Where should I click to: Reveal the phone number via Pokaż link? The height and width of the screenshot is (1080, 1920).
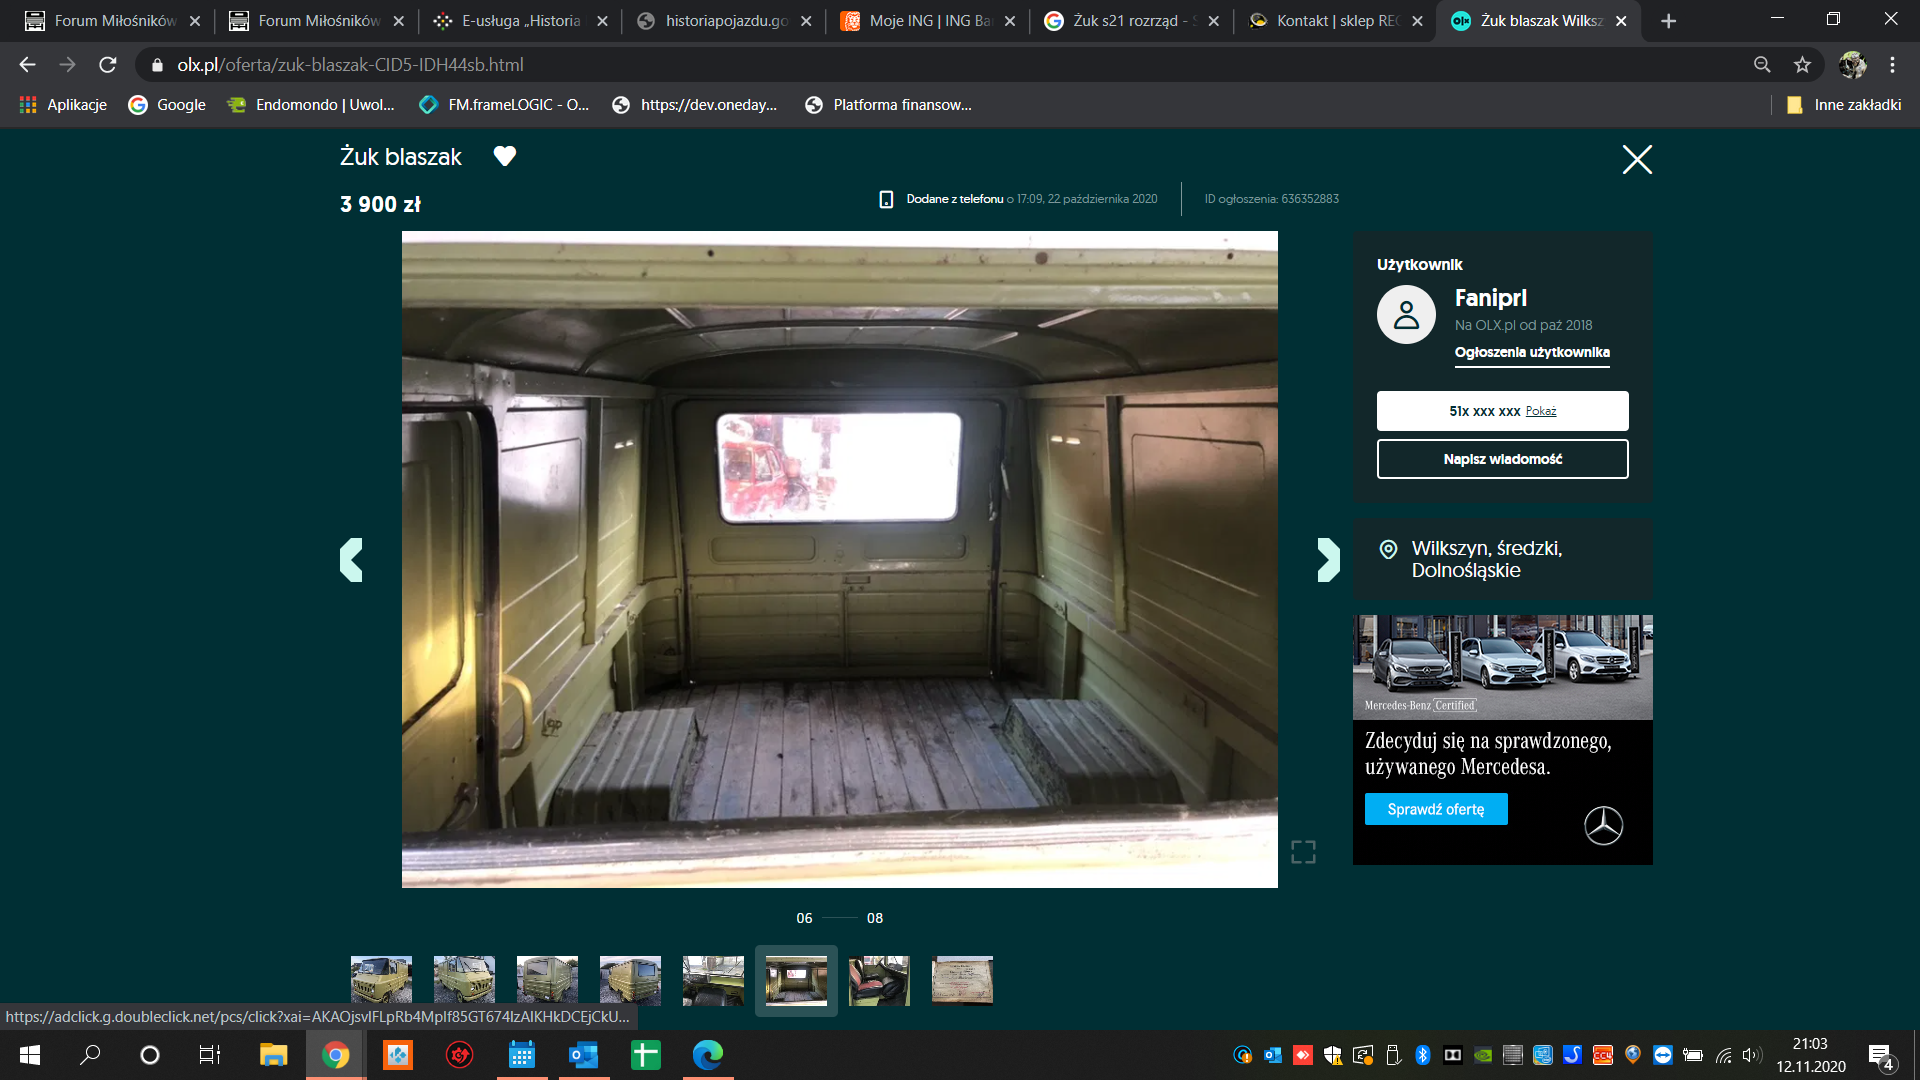tap(1540, 411)
